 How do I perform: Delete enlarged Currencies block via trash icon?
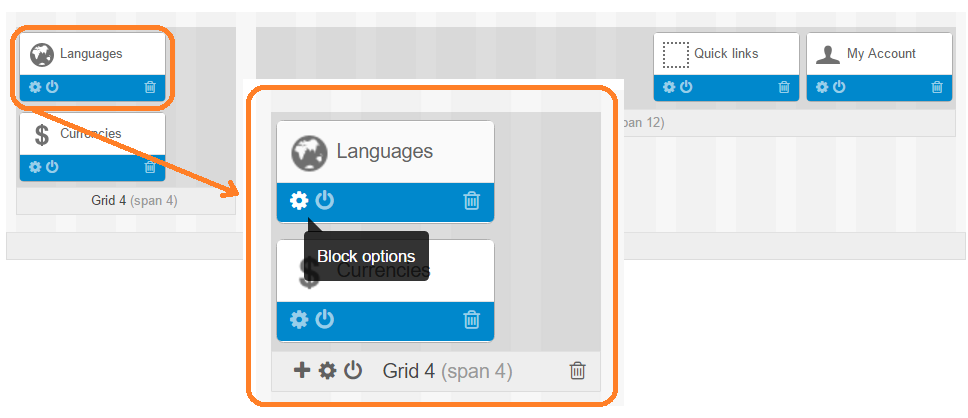(x=472, y=320)
